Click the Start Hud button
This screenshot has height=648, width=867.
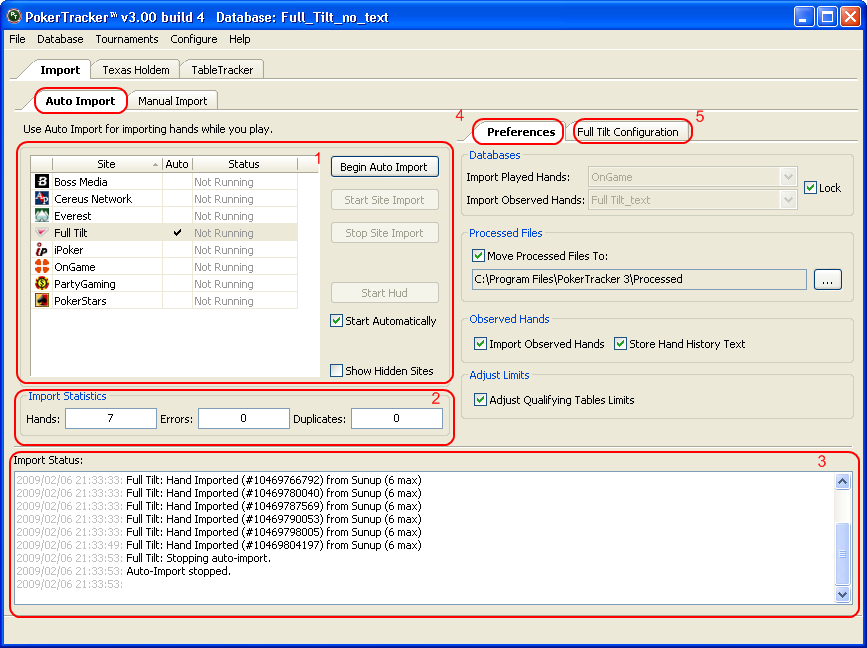pyautogui.click(x=384, y=293)
